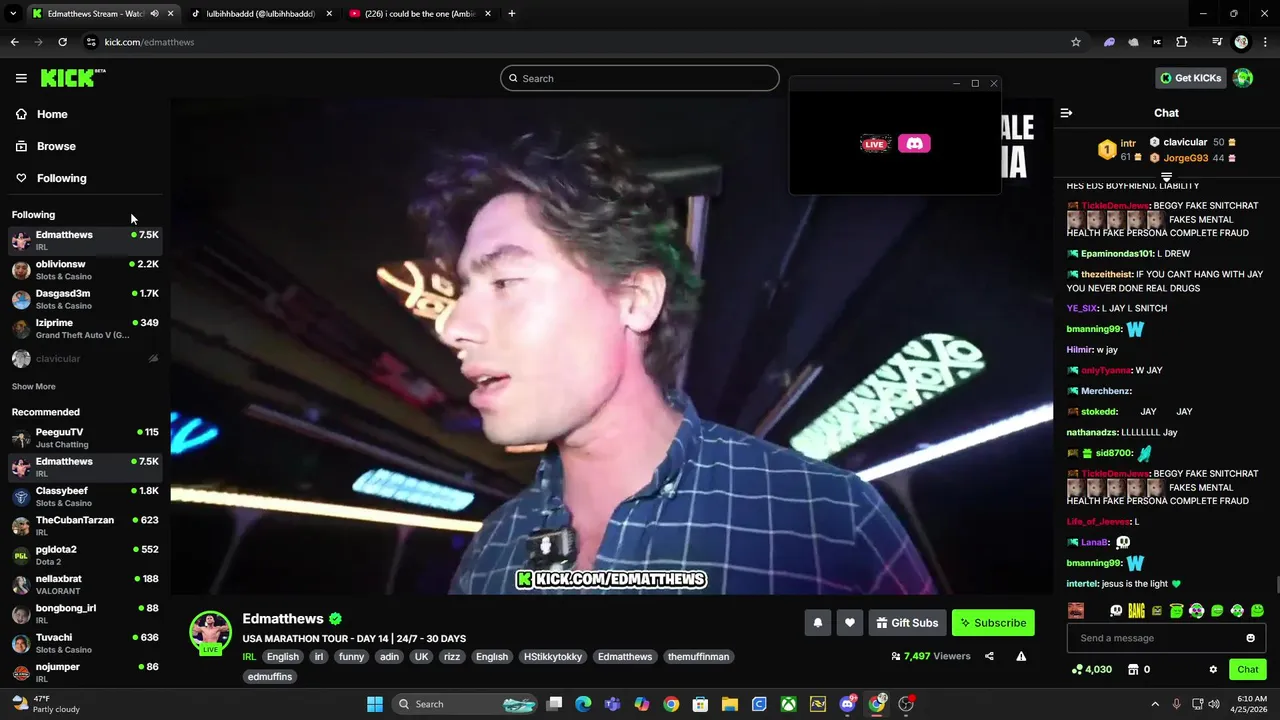Open Windows Start menu
1280x720 pixels.
[x=375, y=704]
